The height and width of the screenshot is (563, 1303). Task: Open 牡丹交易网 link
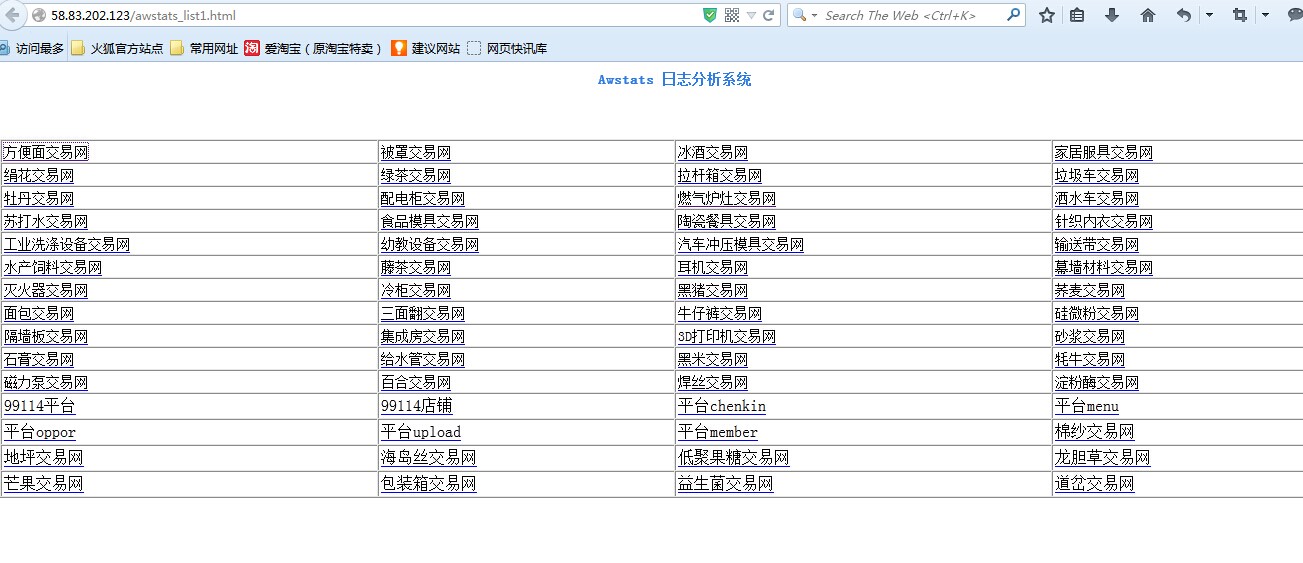[39, 198]
